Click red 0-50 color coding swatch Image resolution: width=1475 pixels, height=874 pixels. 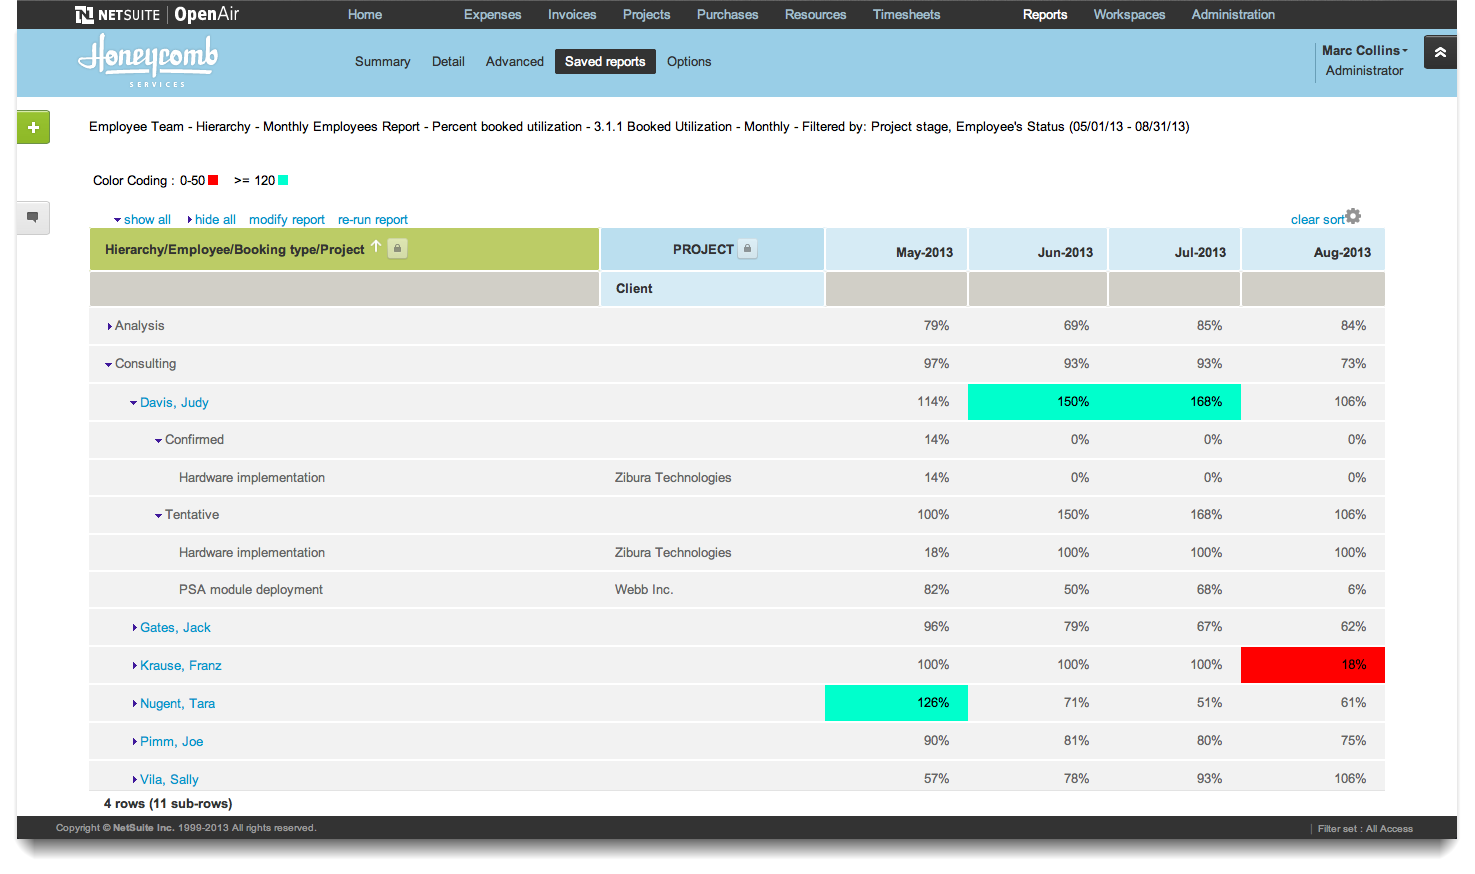[x=212, y=181]
